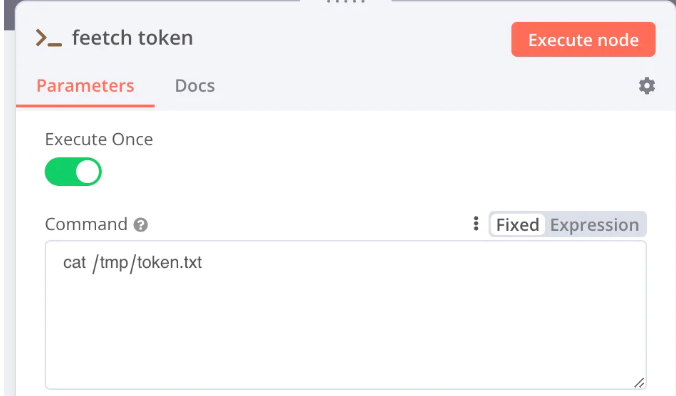The width and height of the screenshot is (676, 396).
Task: Click the Execute Once label
Action: (x=99, y=139)
